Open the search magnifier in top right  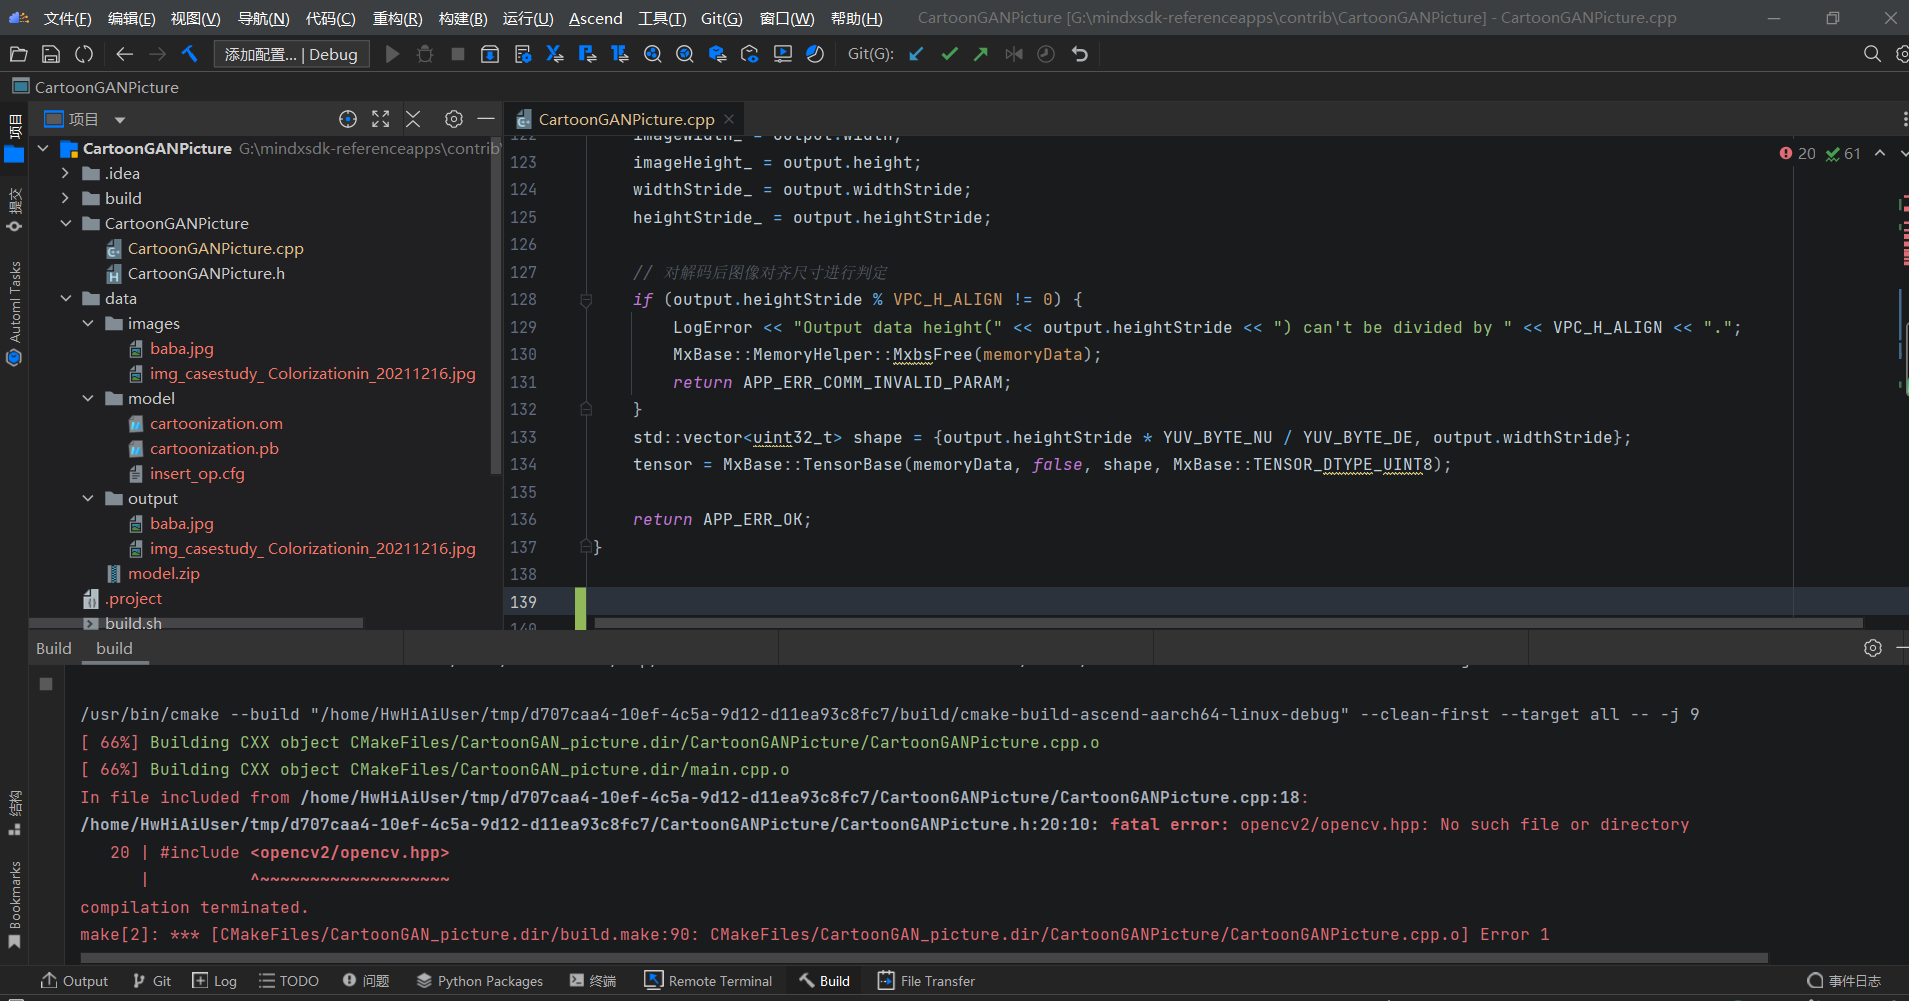pos(1872,54)
